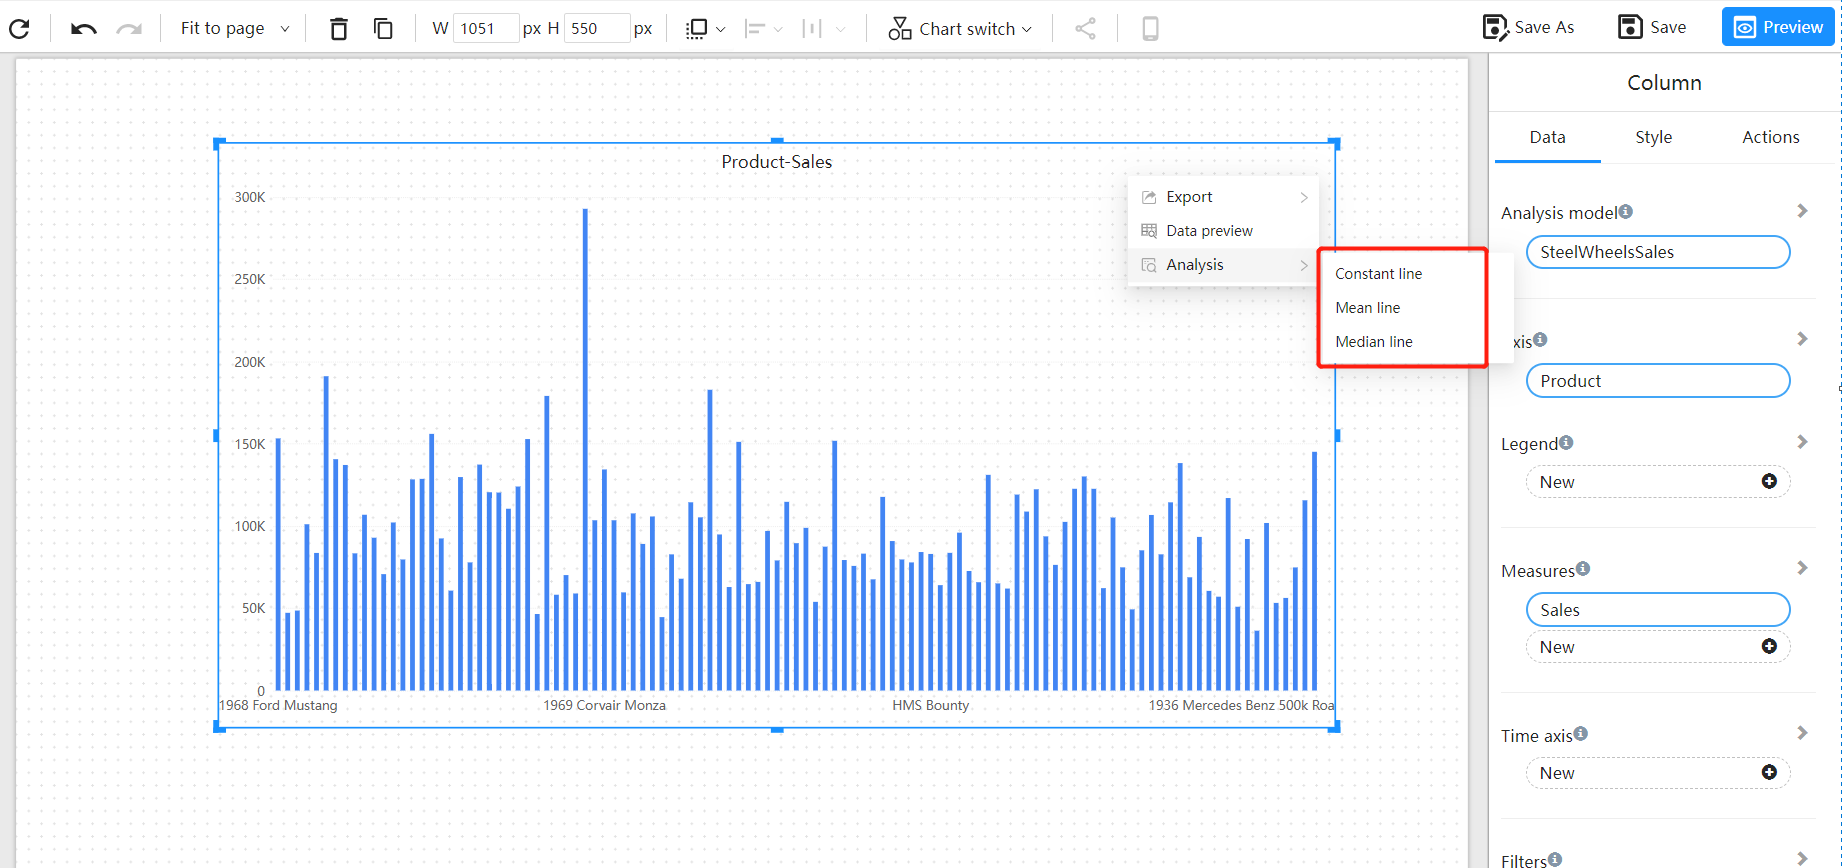Add new Legend field with plus icon

tap(1769, 482)
